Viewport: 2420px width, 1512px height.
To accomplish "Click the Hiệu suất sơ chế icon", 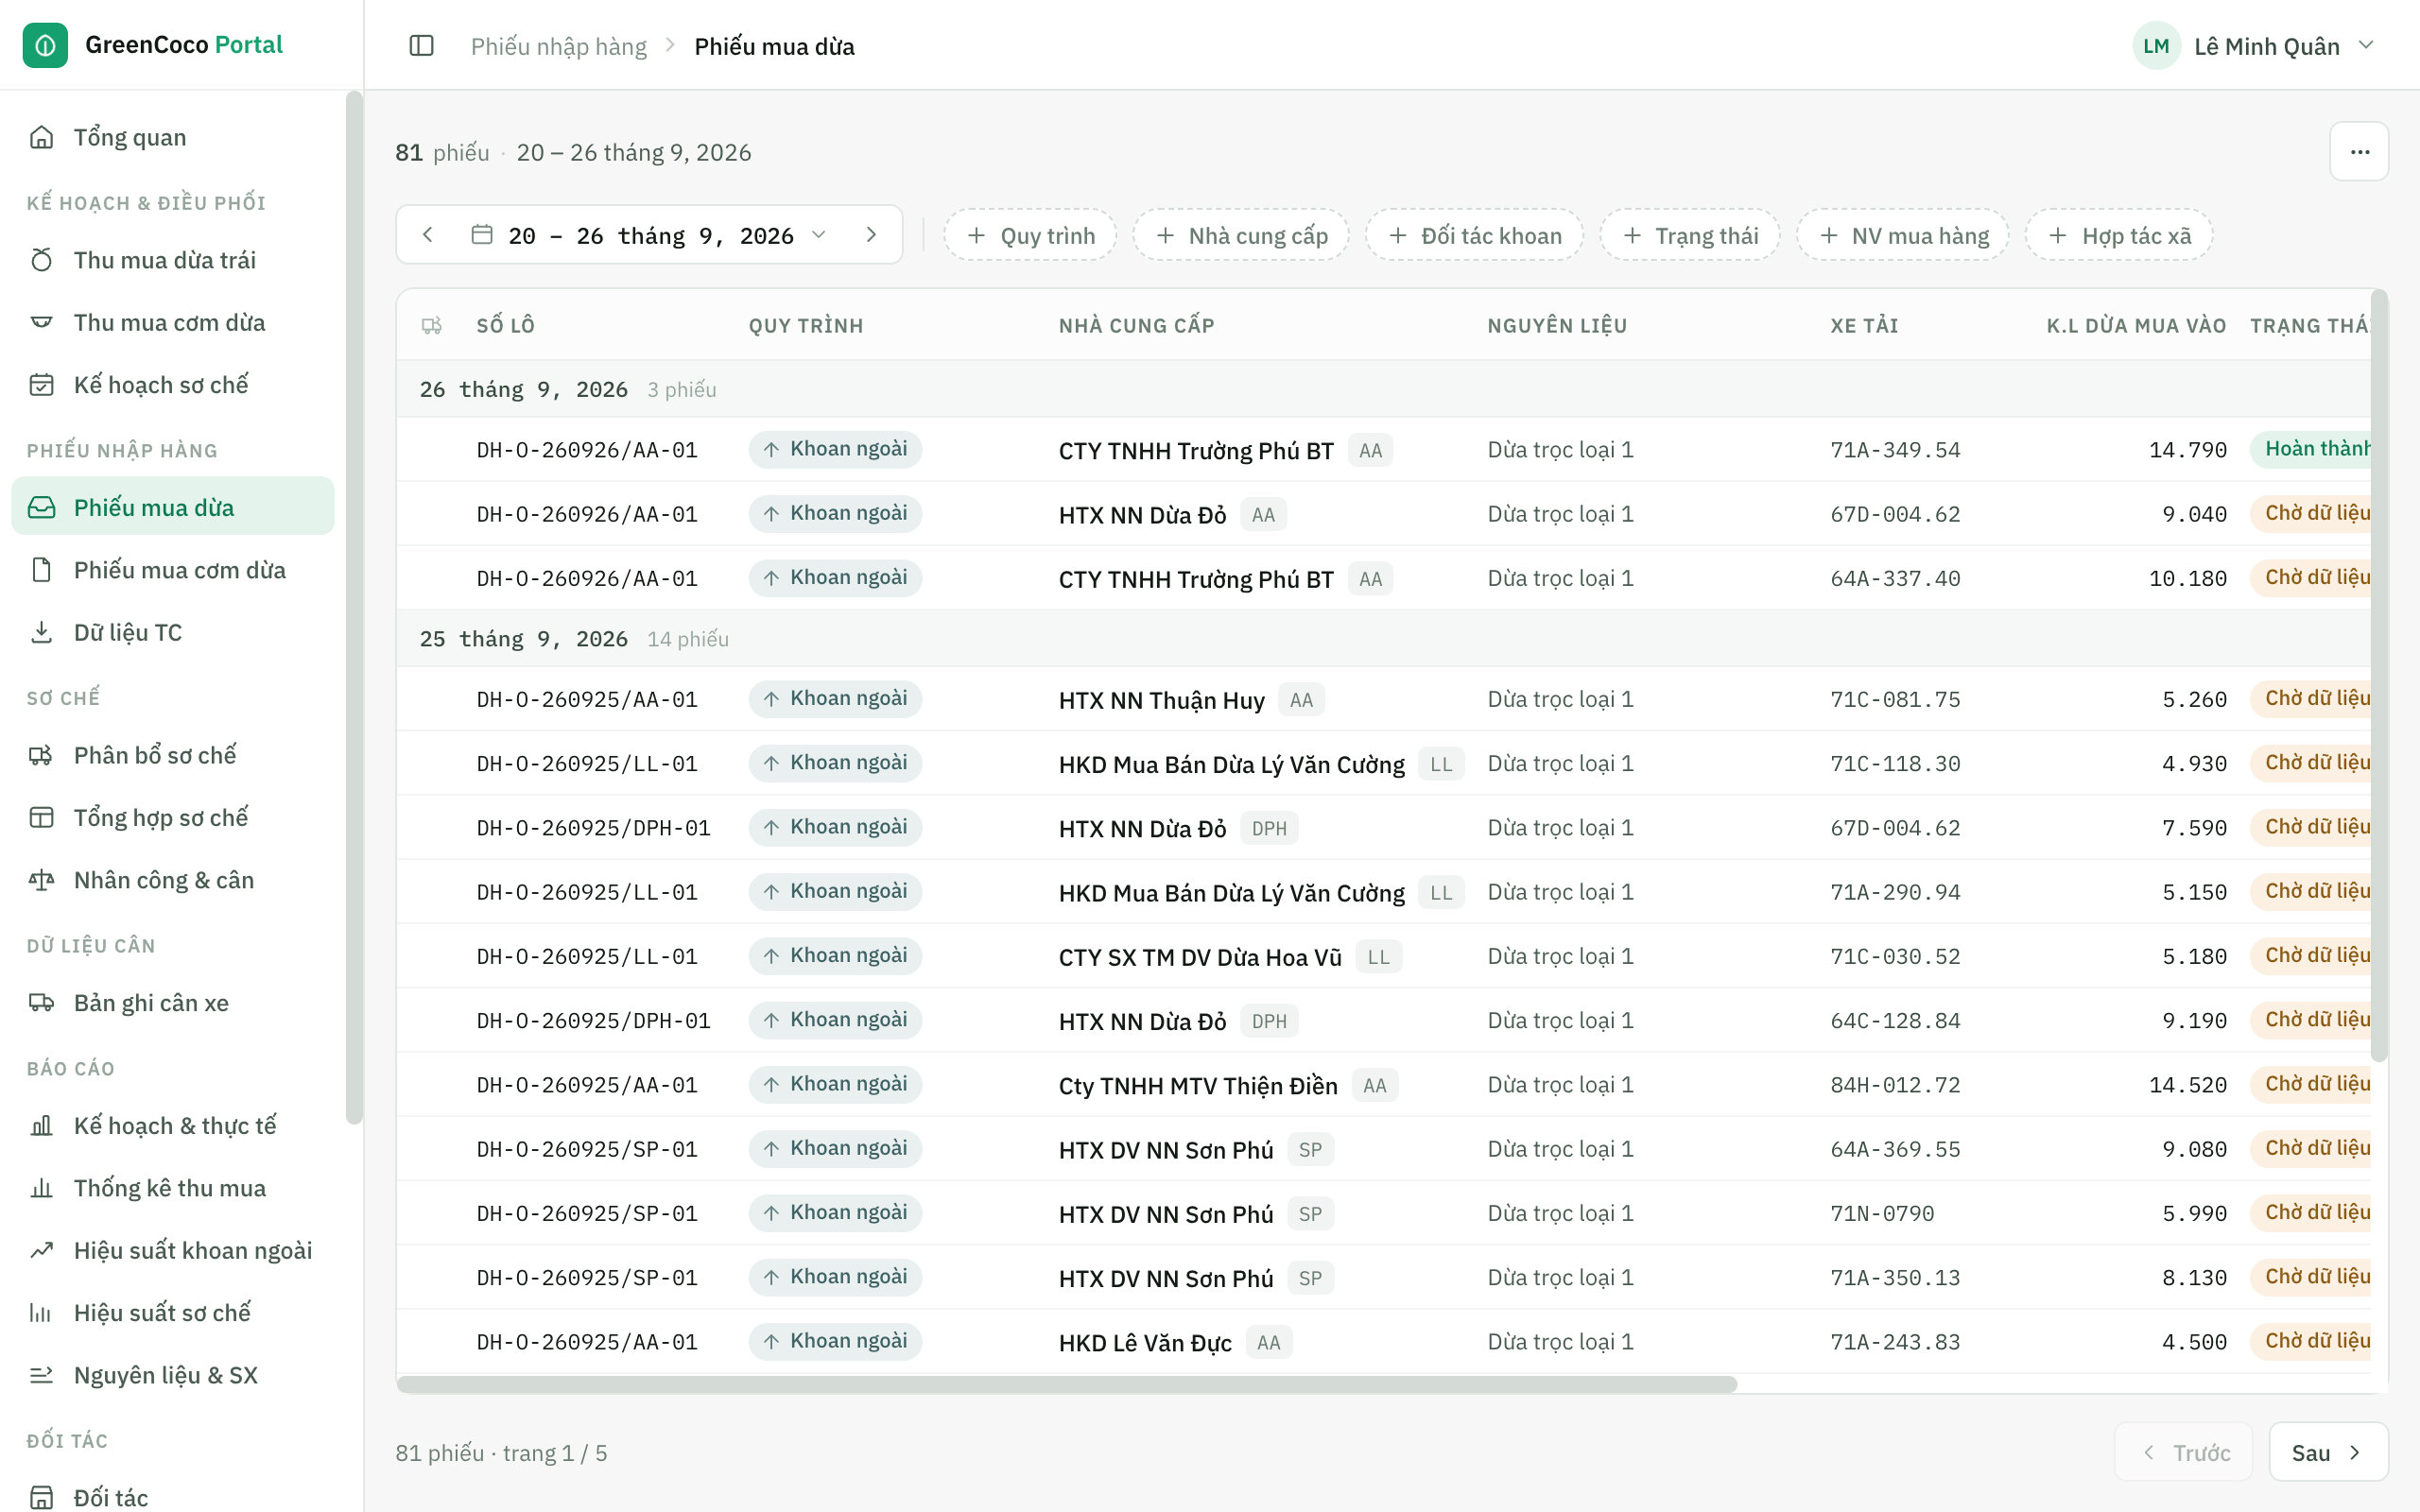I will click(x=41, y=1313).
